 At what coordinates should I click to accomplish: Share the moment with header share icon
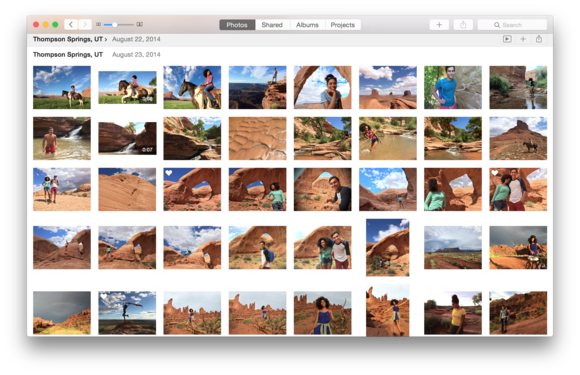(539, 39)
